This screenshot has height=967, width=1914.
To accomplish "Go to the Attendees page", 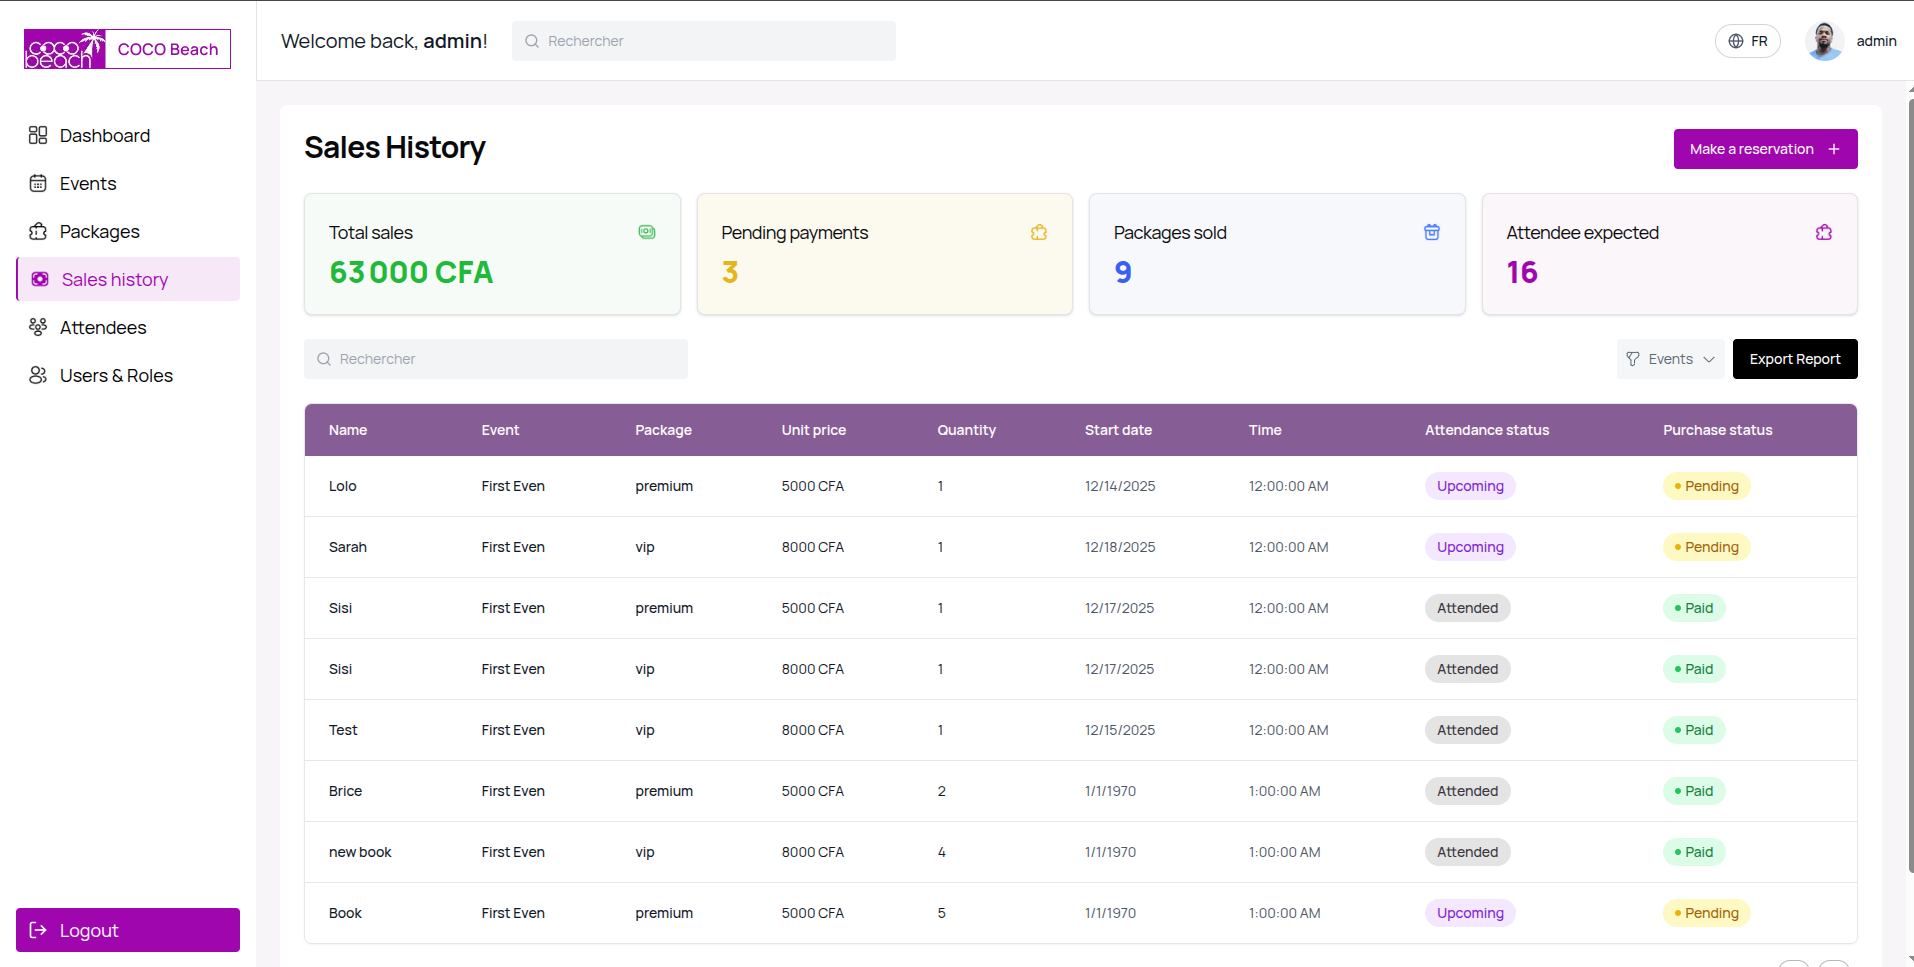I will [103, 327].
